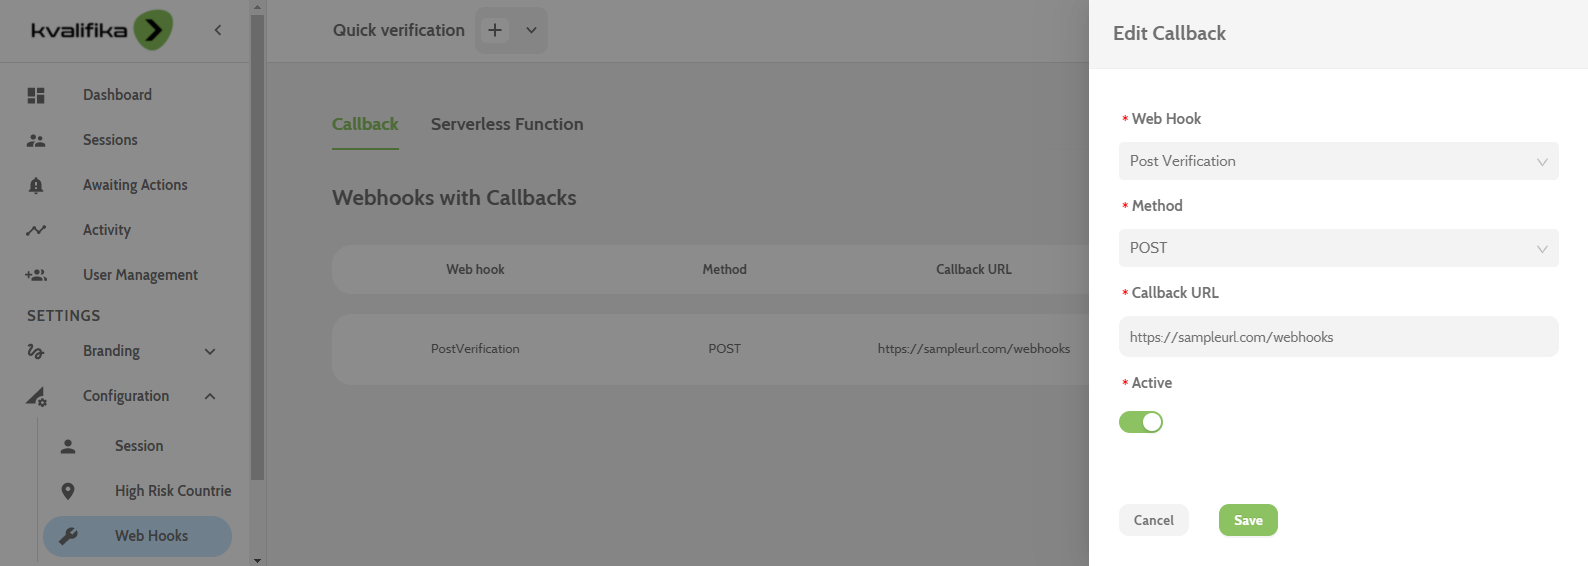Click into the Callback URL field

[1339, 337]
